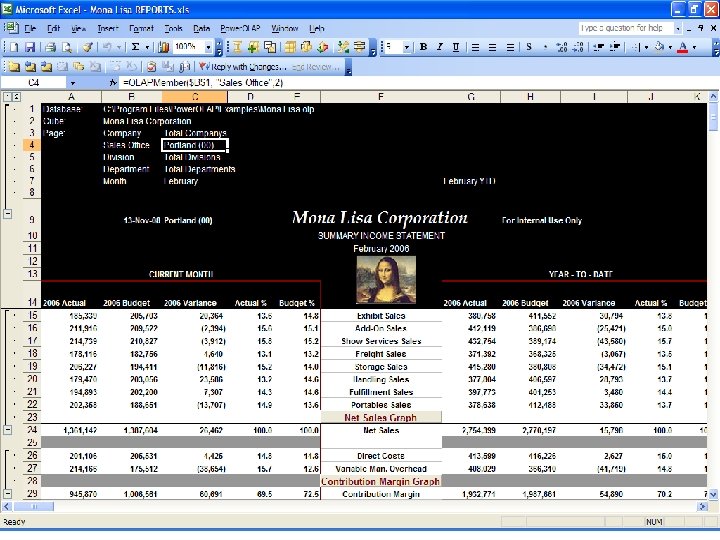
Task: Open the AutoSum functions dropdown arrow
Action: click(147, 47)
